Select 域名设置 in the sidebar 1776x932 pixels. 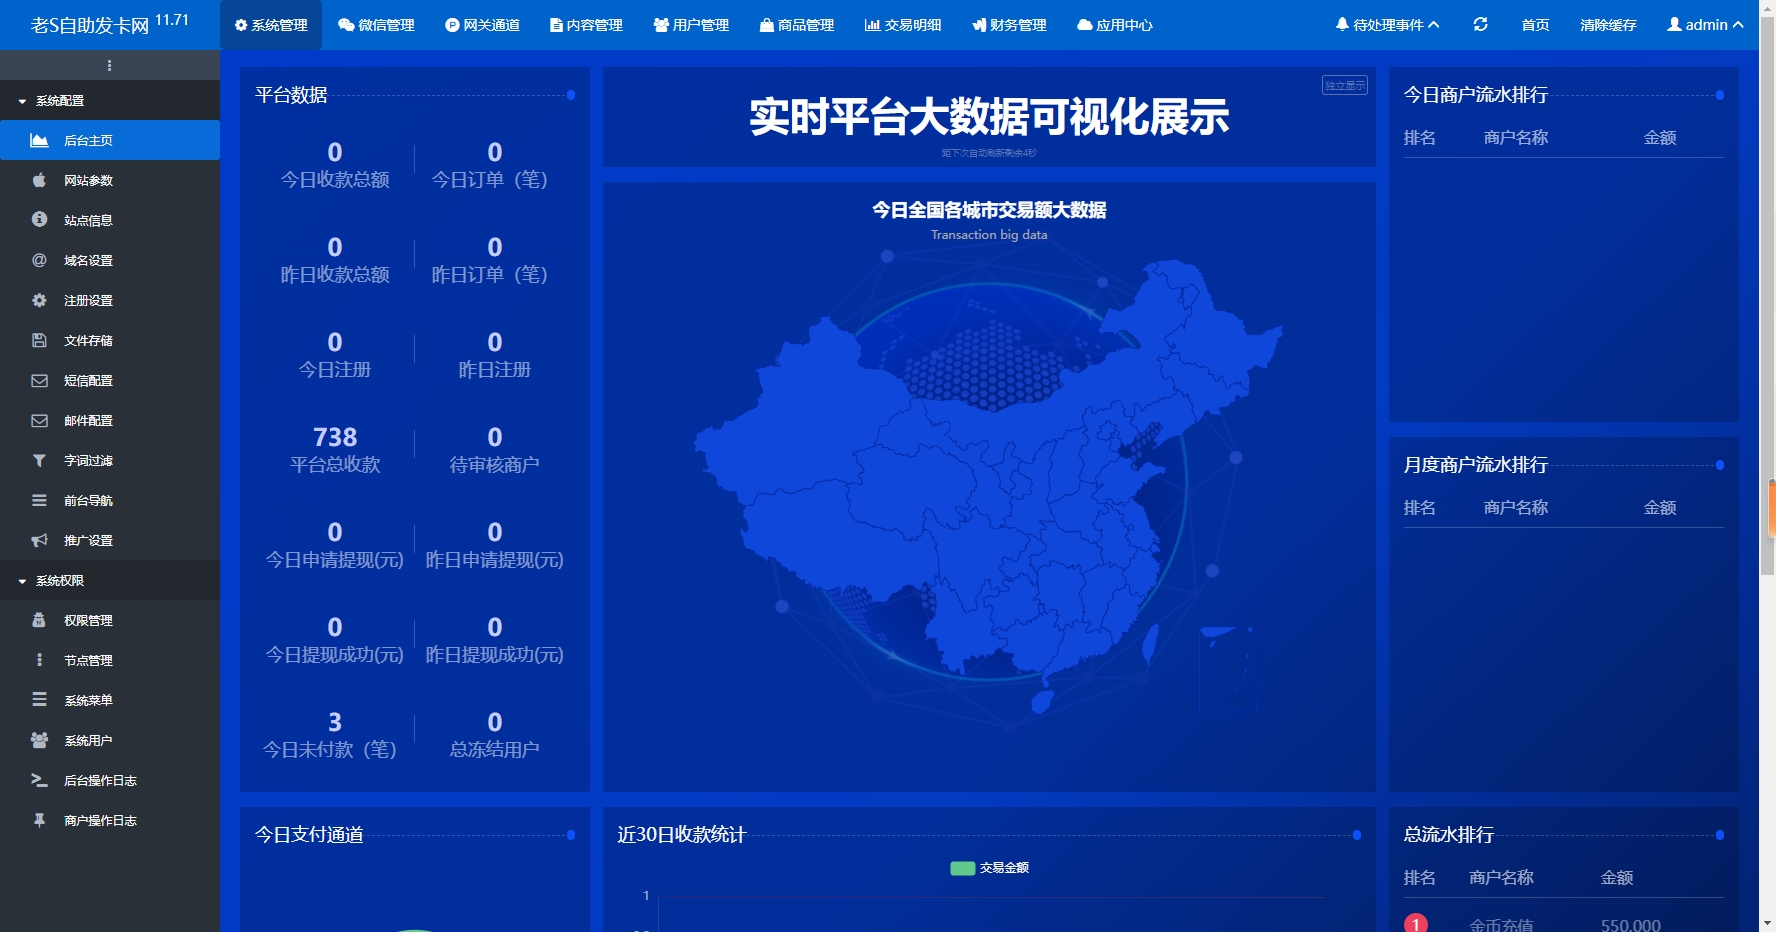pyautogui.click(x=110, y=260)
